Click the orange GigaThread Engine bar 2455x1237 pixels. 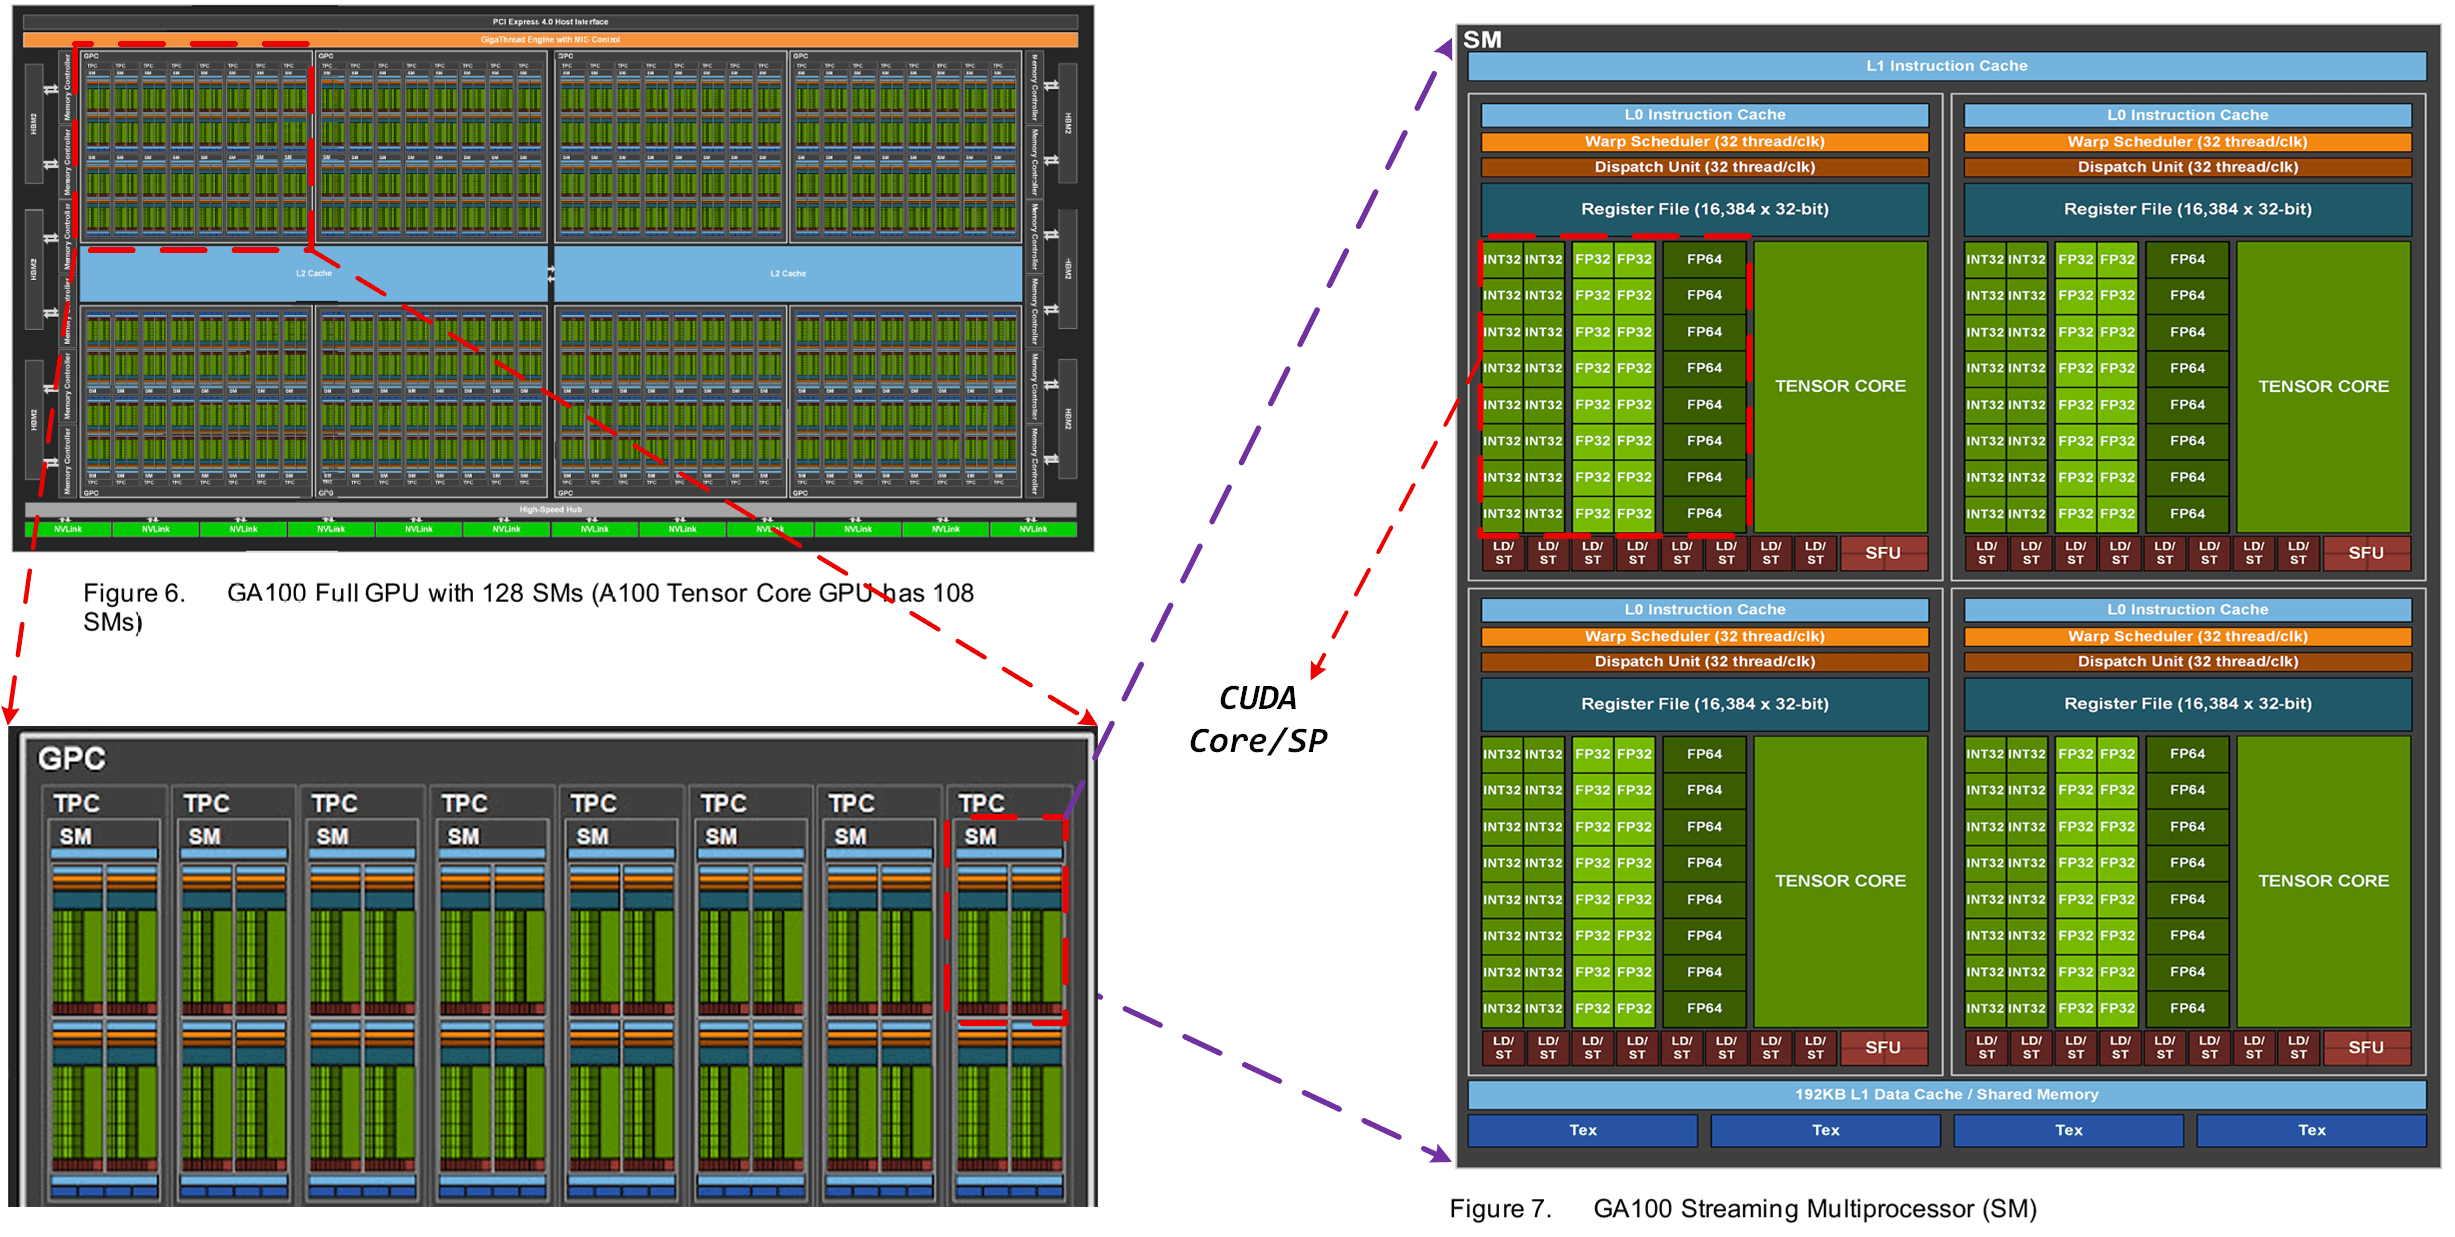pyautogui.click(x=550, y=40)
